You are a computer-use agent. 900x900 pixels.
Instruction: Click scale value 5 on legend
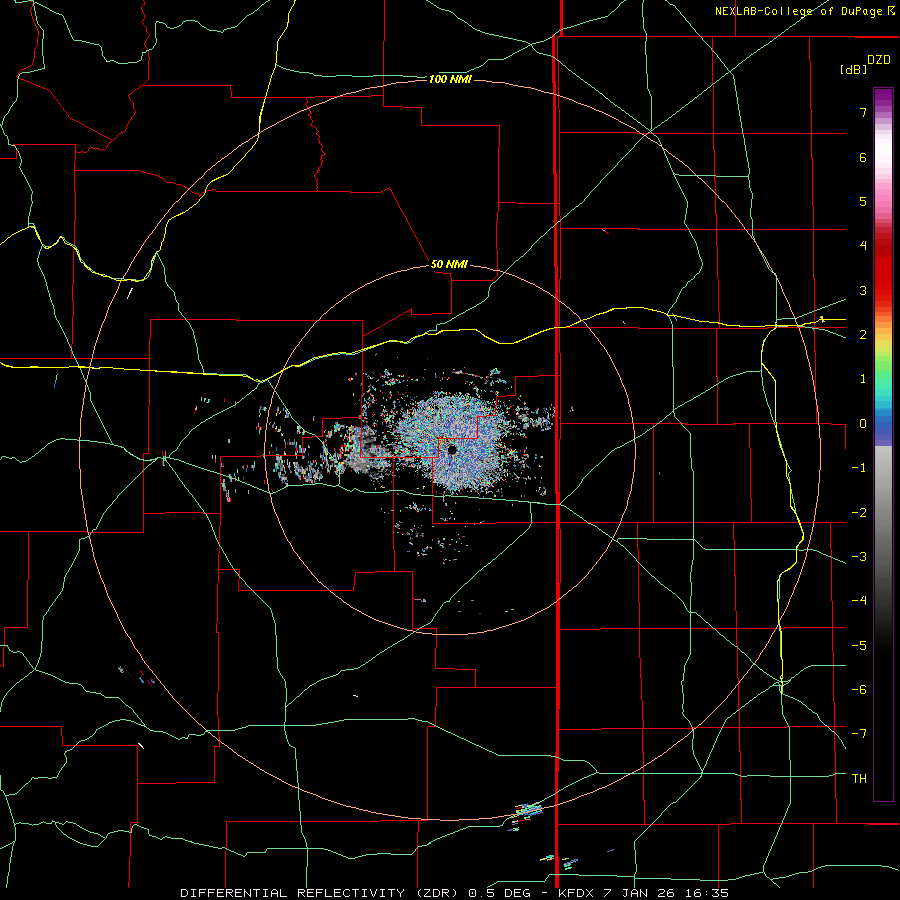click(863, 201)
